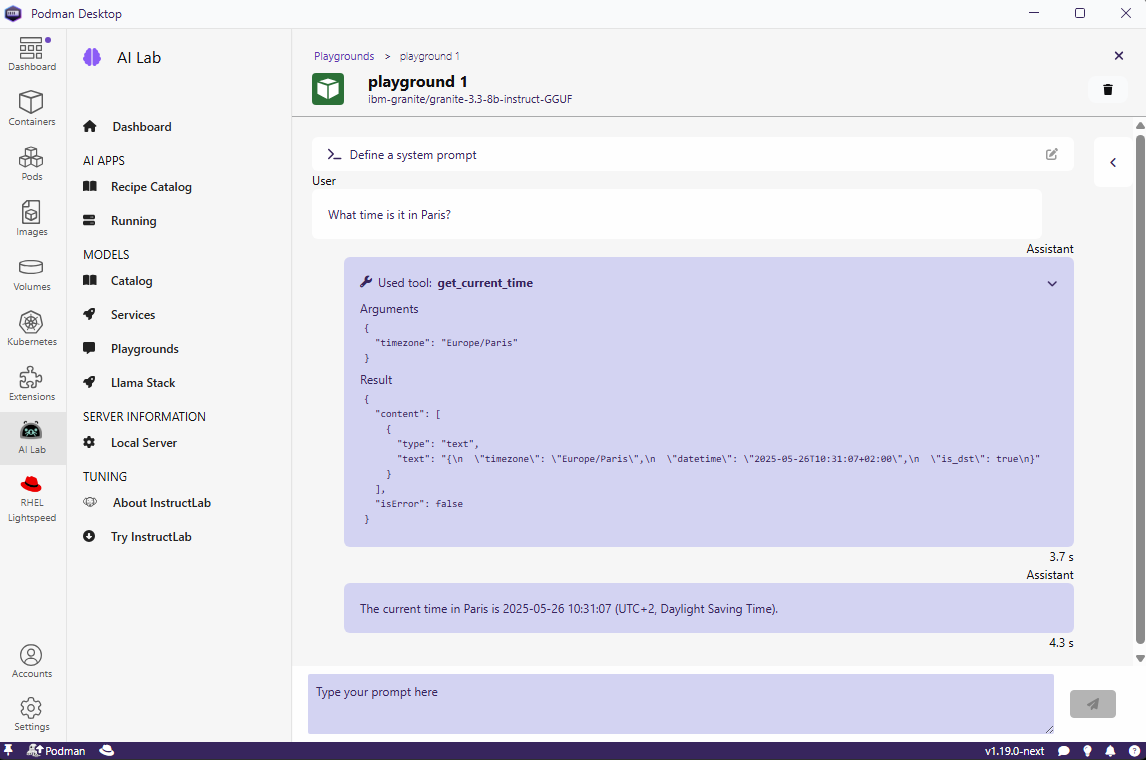The height and width of the screenshot is (760, 1146).
Task: Open Local Server settings
Action: 143,443
